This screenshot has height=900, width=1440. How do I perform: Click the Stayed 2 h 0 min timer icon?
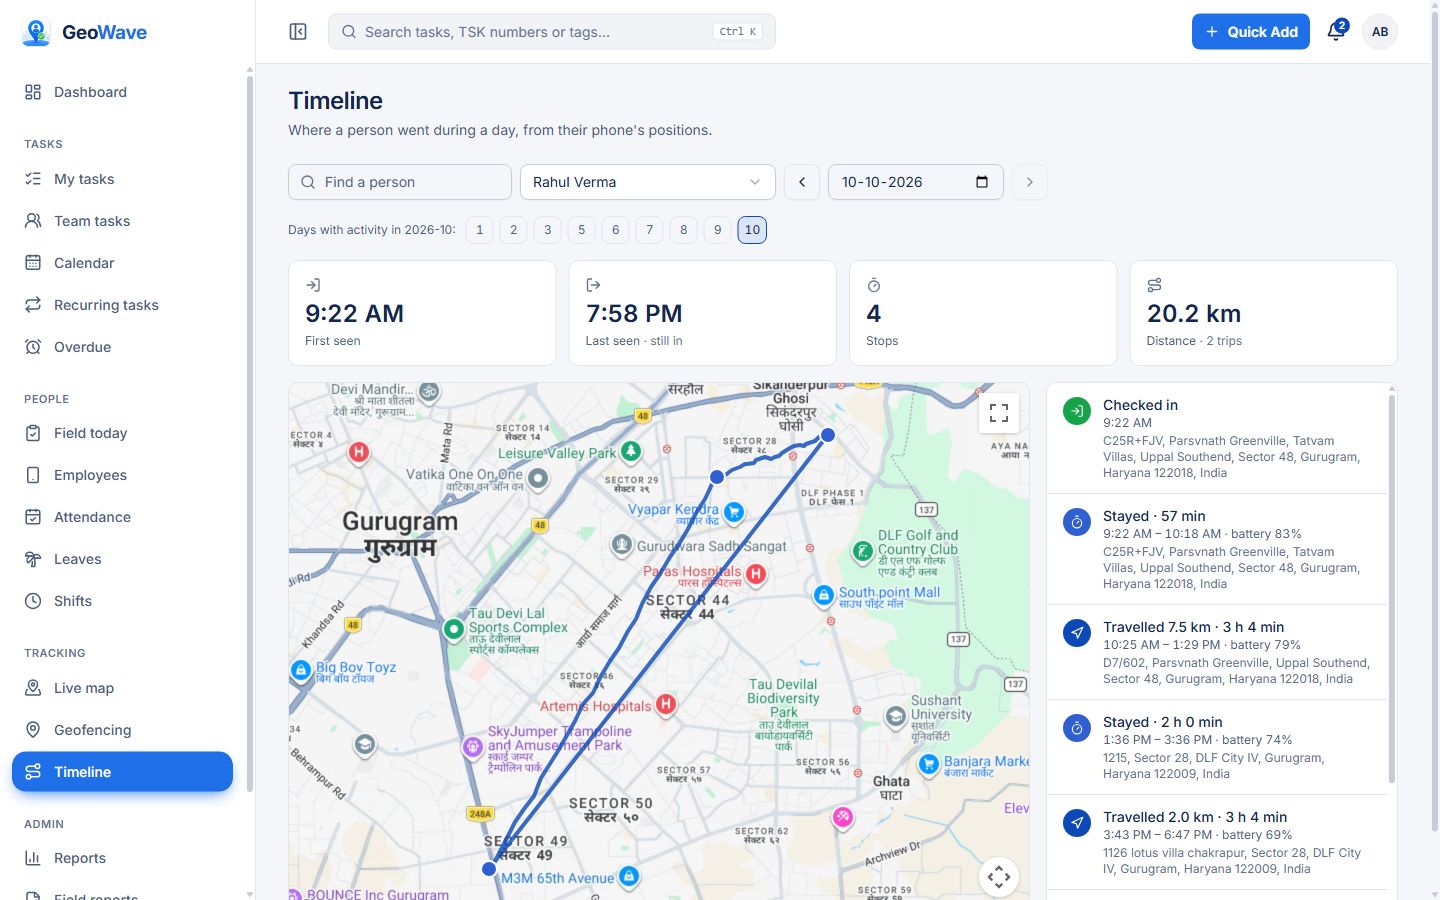coord(1077,728)
